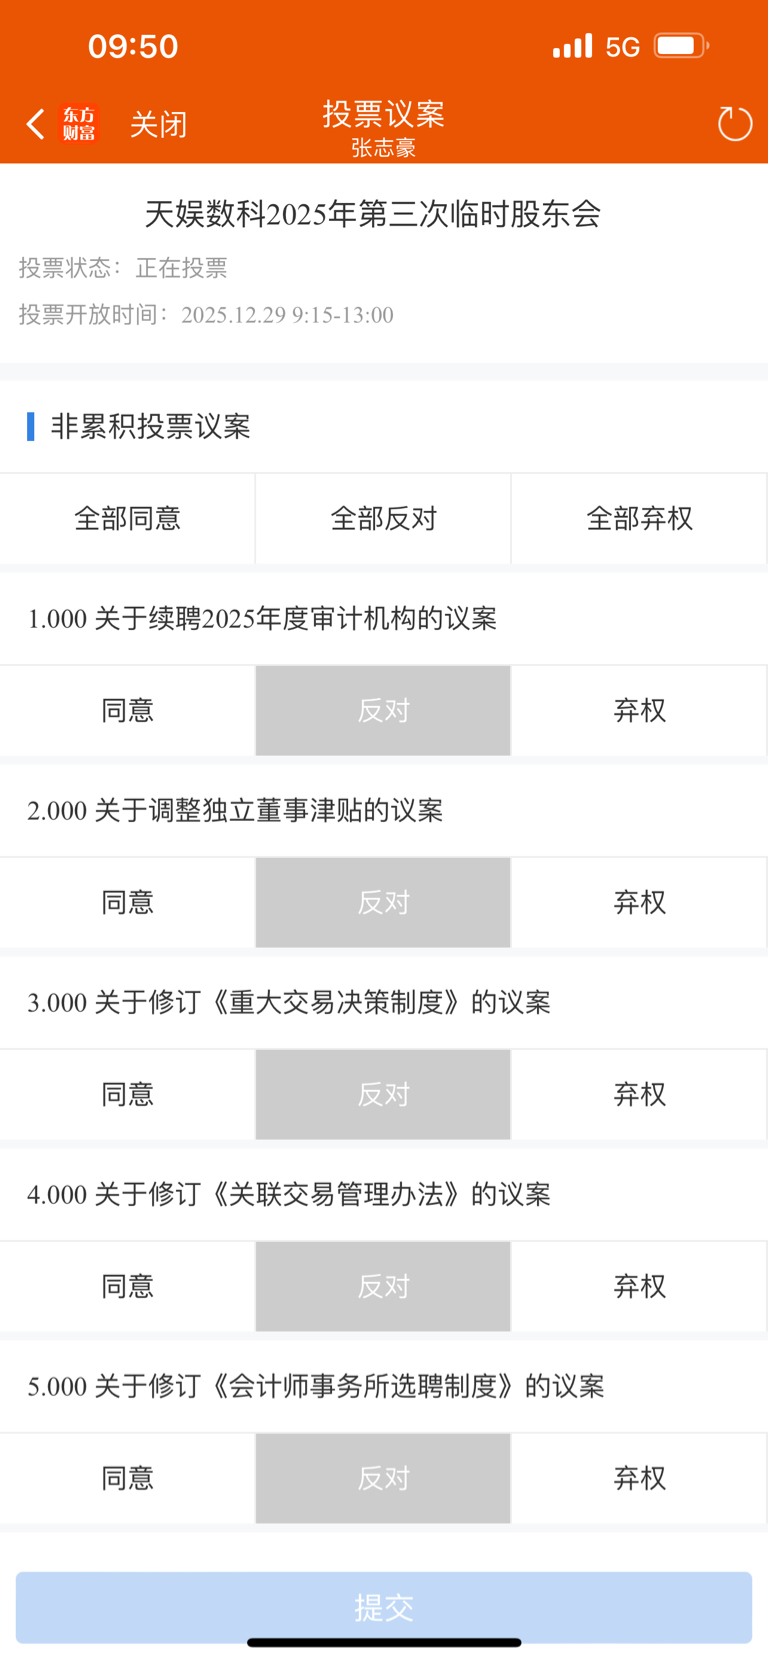Choose 同意 for proposal 4.000 关联交易管理办法
Screen dimensions: 768x1662
(x=127, y=1287)
